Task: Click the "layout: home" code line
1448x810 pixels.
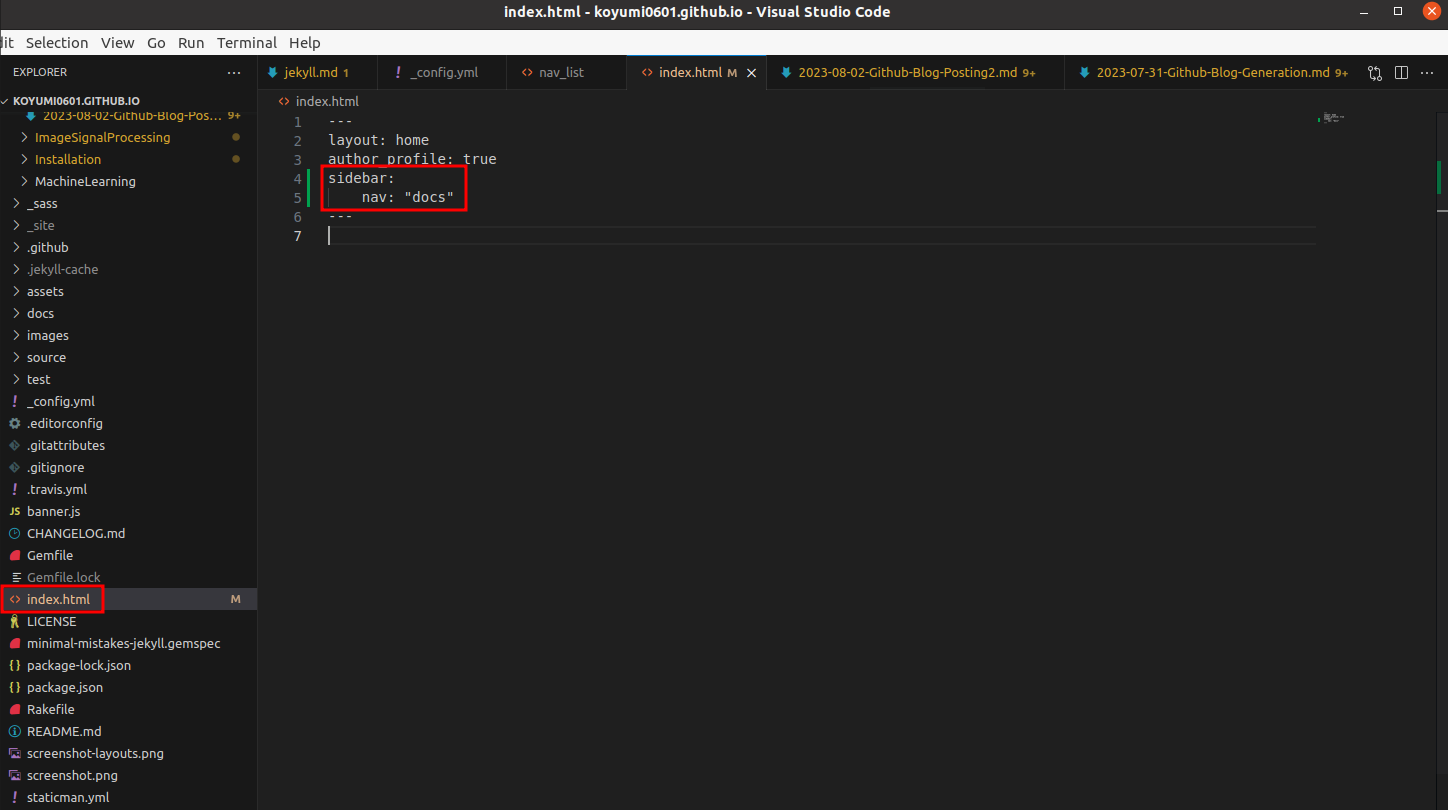Action: 379,140
